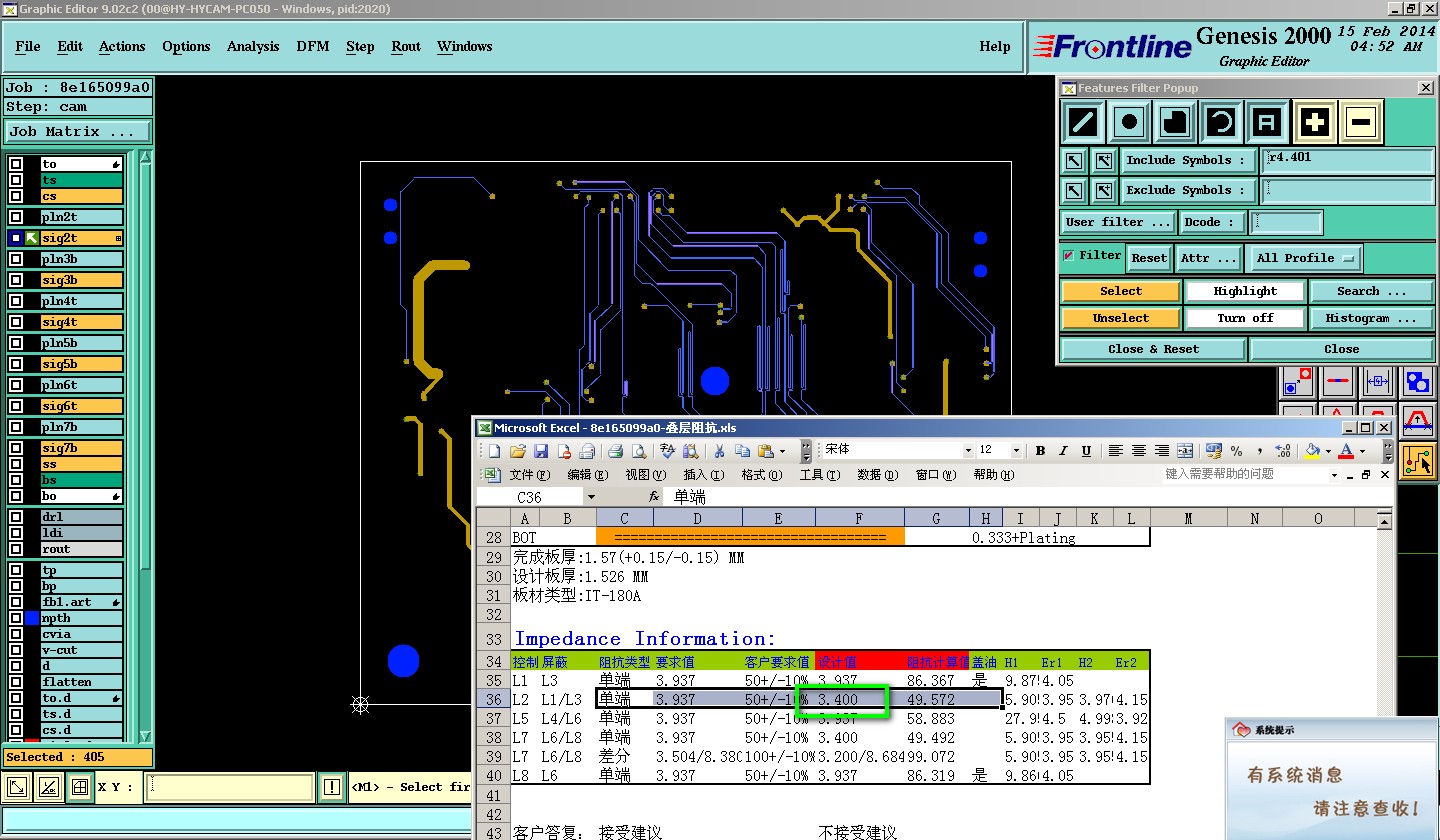Click the negative polarity minus icon
This screenshot has height=840, width=1440.
(x=1361, y=122)
